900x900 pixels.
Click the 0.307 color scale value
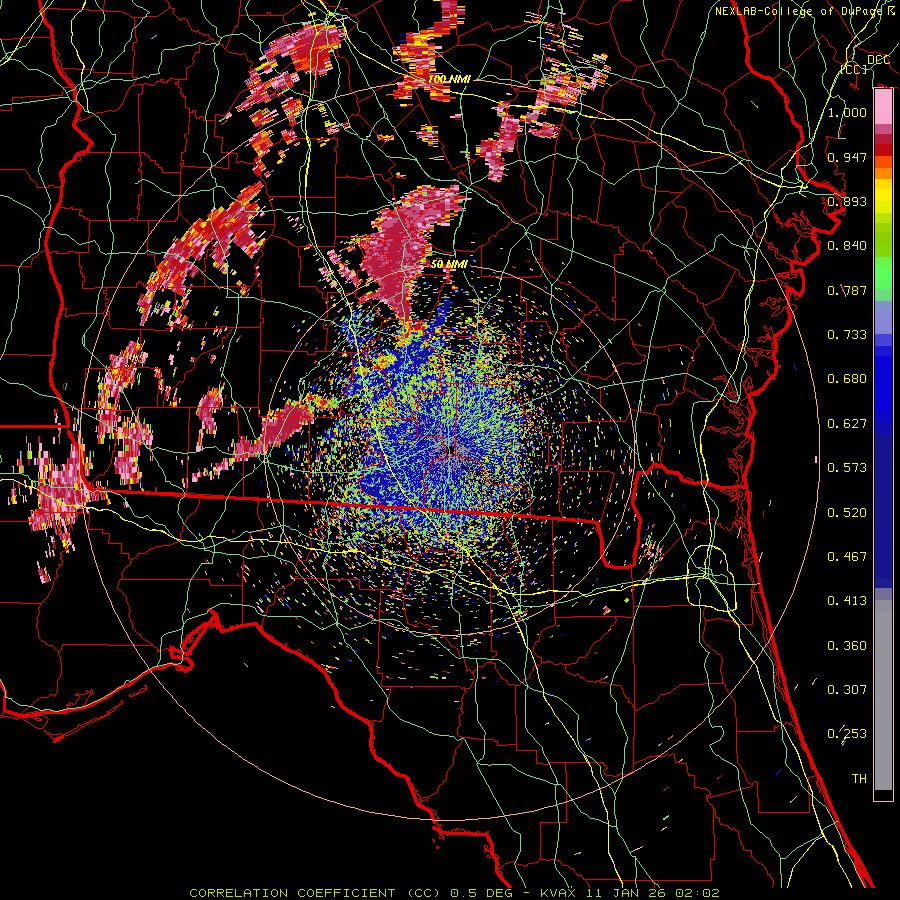[x=847, y=690]
